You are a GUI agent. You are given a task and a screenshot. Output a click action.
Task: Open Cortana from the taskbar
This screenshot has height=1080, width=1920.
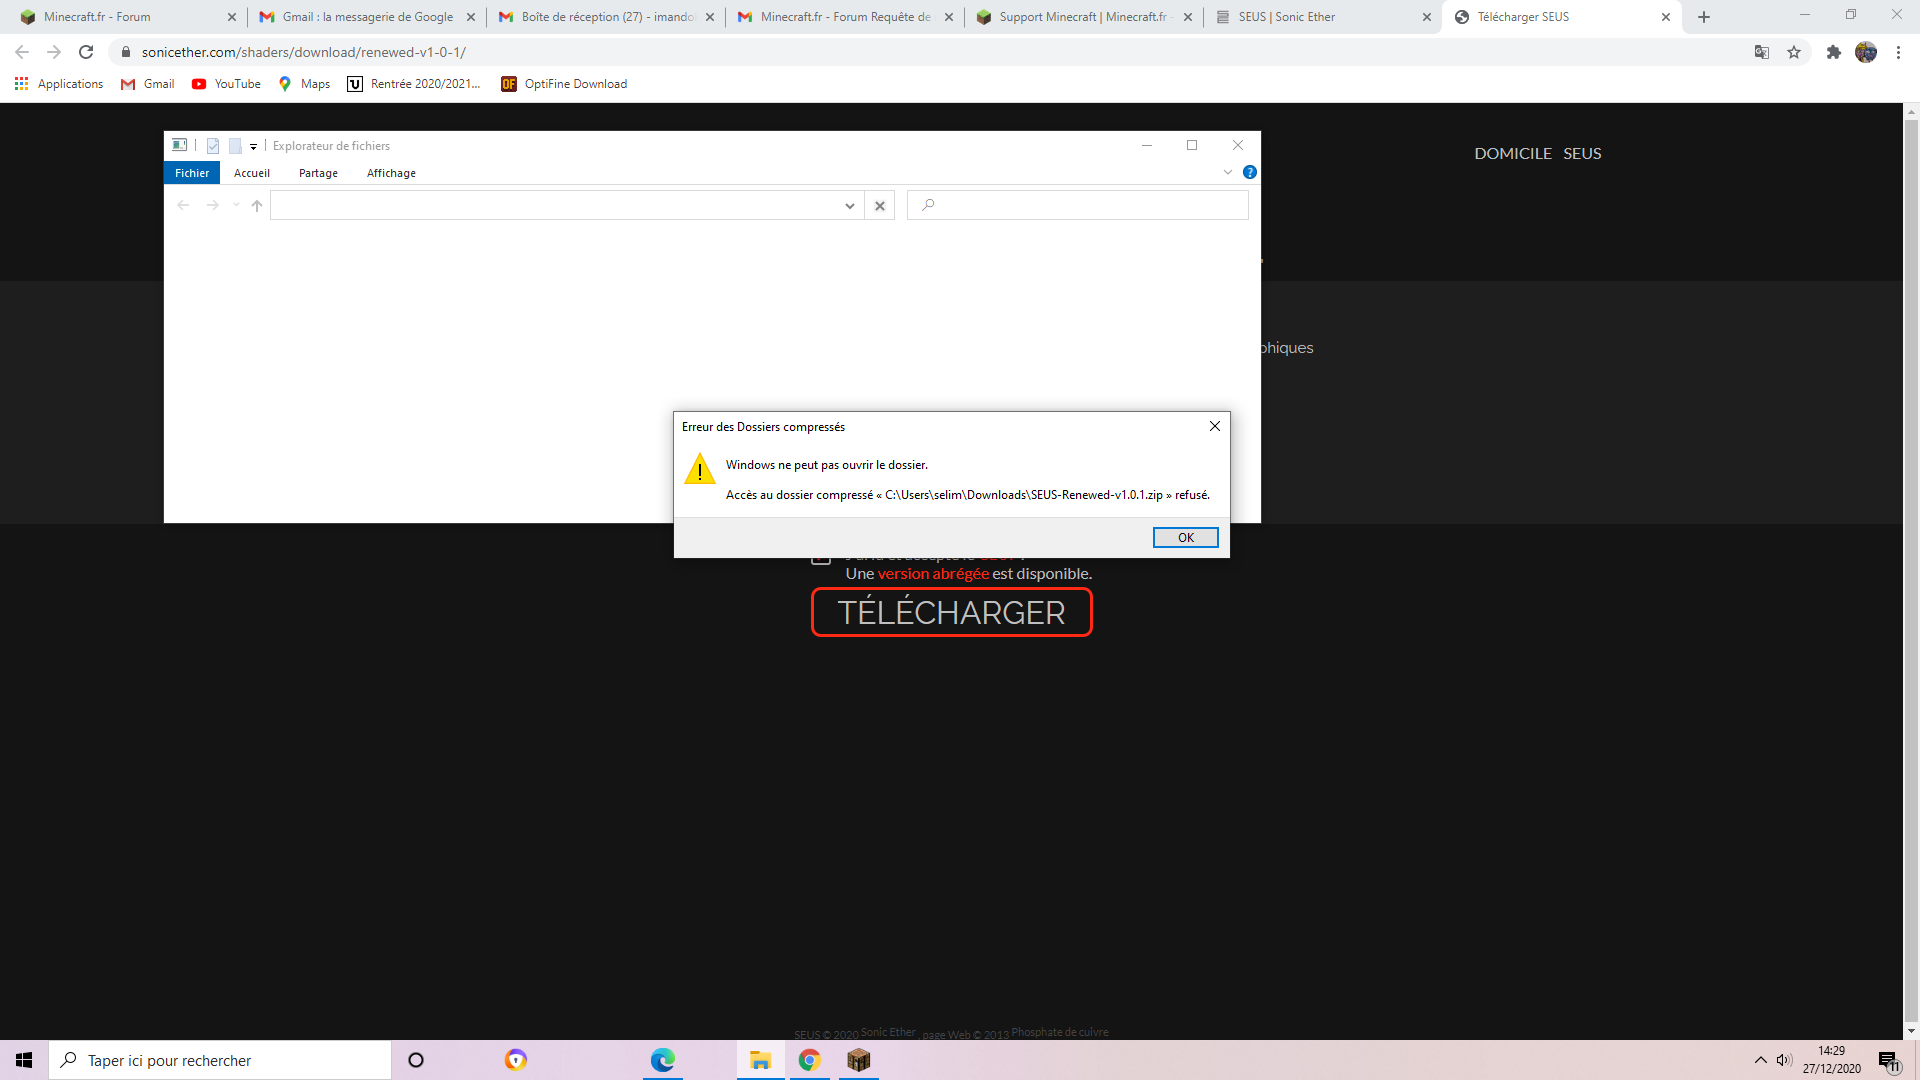coord(416,1060)
